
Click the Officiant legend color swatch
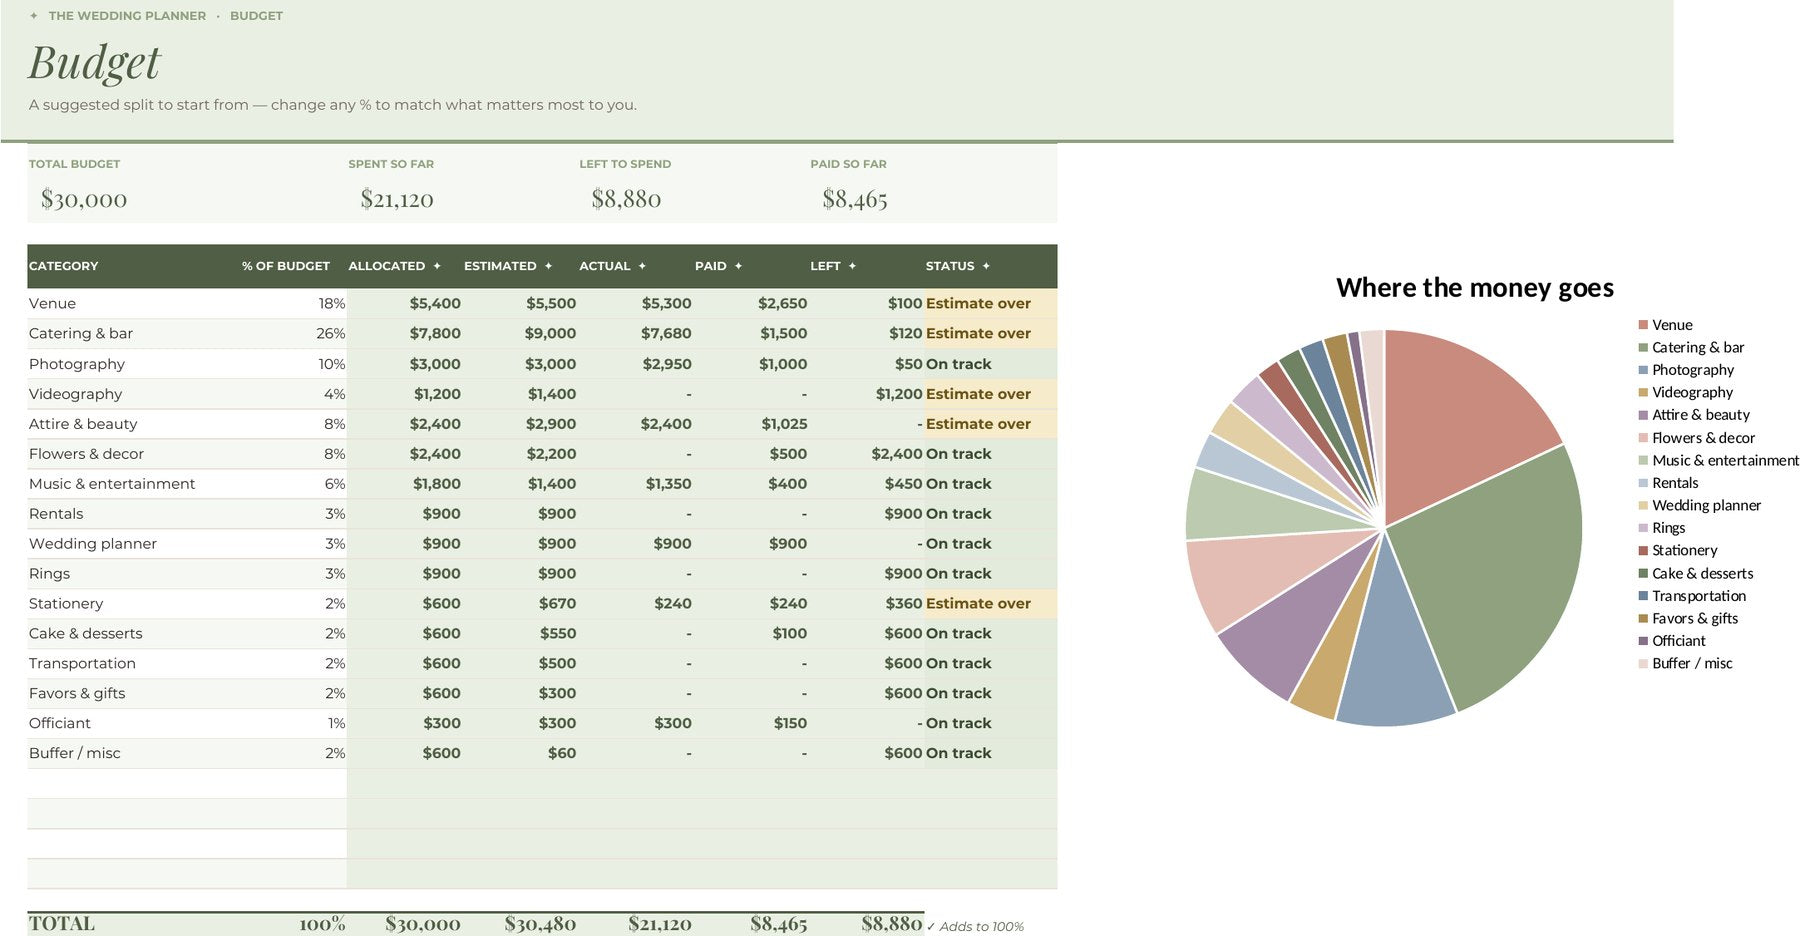(x=1643, y=641)
